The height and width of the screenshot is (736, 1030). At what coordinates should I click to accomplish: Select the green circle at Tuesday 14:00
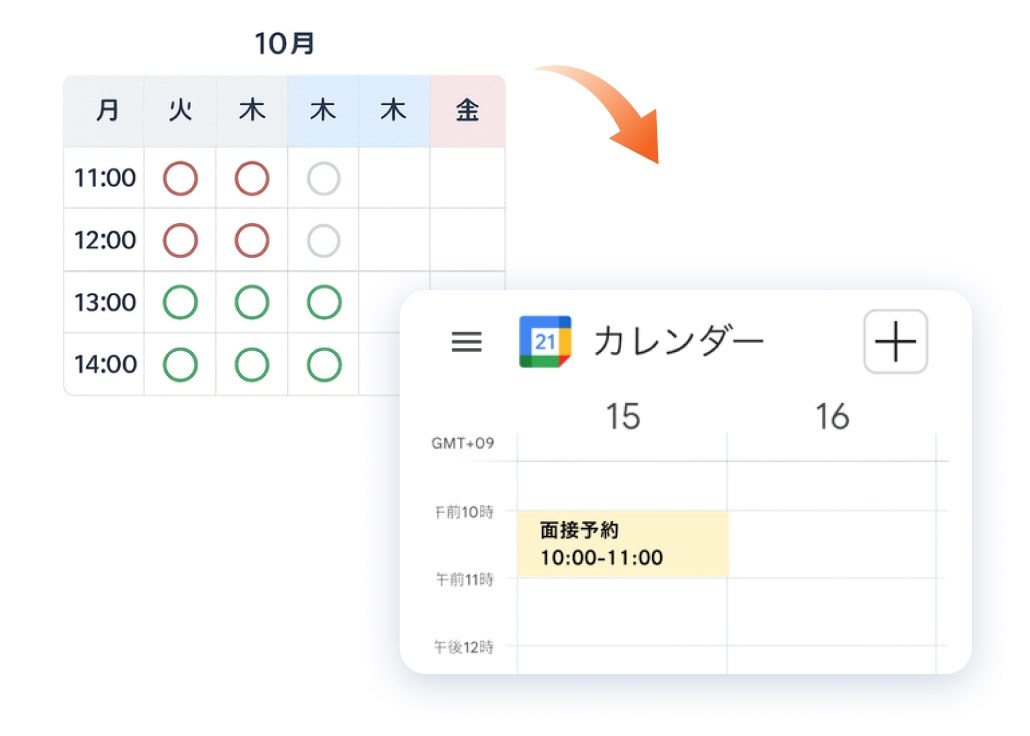(181, 364)
